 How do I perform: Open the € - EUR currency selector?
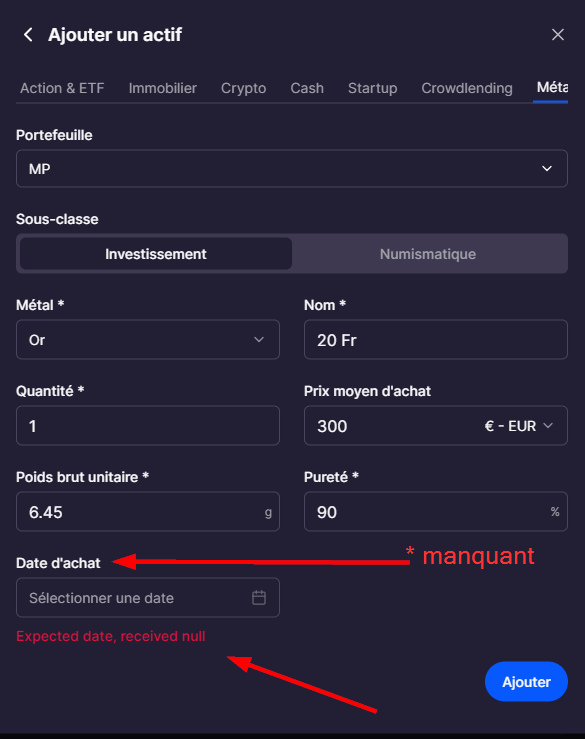point(518,426)
